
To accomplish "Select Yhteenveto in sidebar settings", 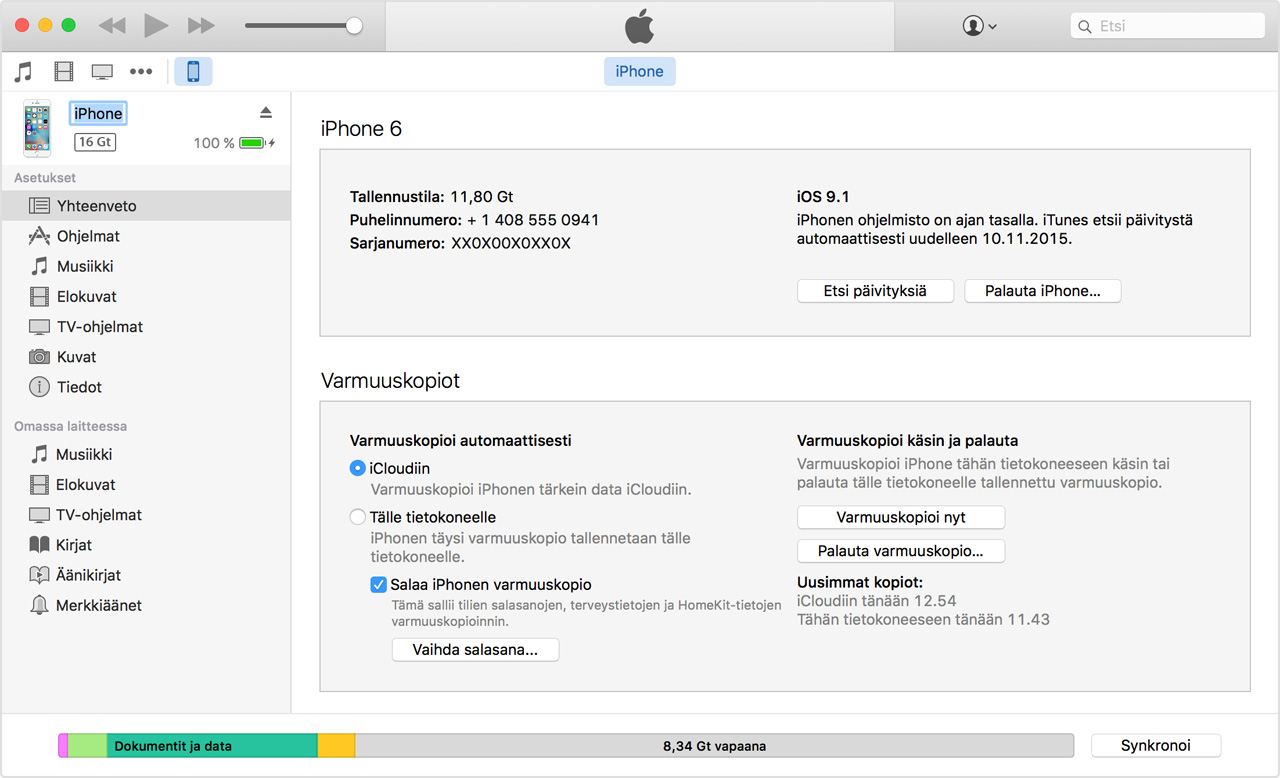I will [x=146, y=206].
